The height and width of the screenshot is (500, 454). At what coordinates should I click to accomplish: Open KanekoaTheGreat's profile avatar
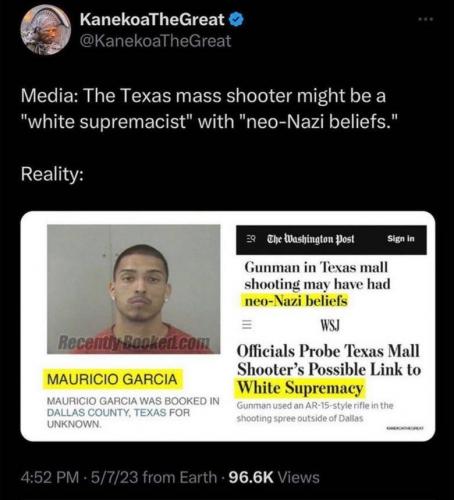pos(46,30)
